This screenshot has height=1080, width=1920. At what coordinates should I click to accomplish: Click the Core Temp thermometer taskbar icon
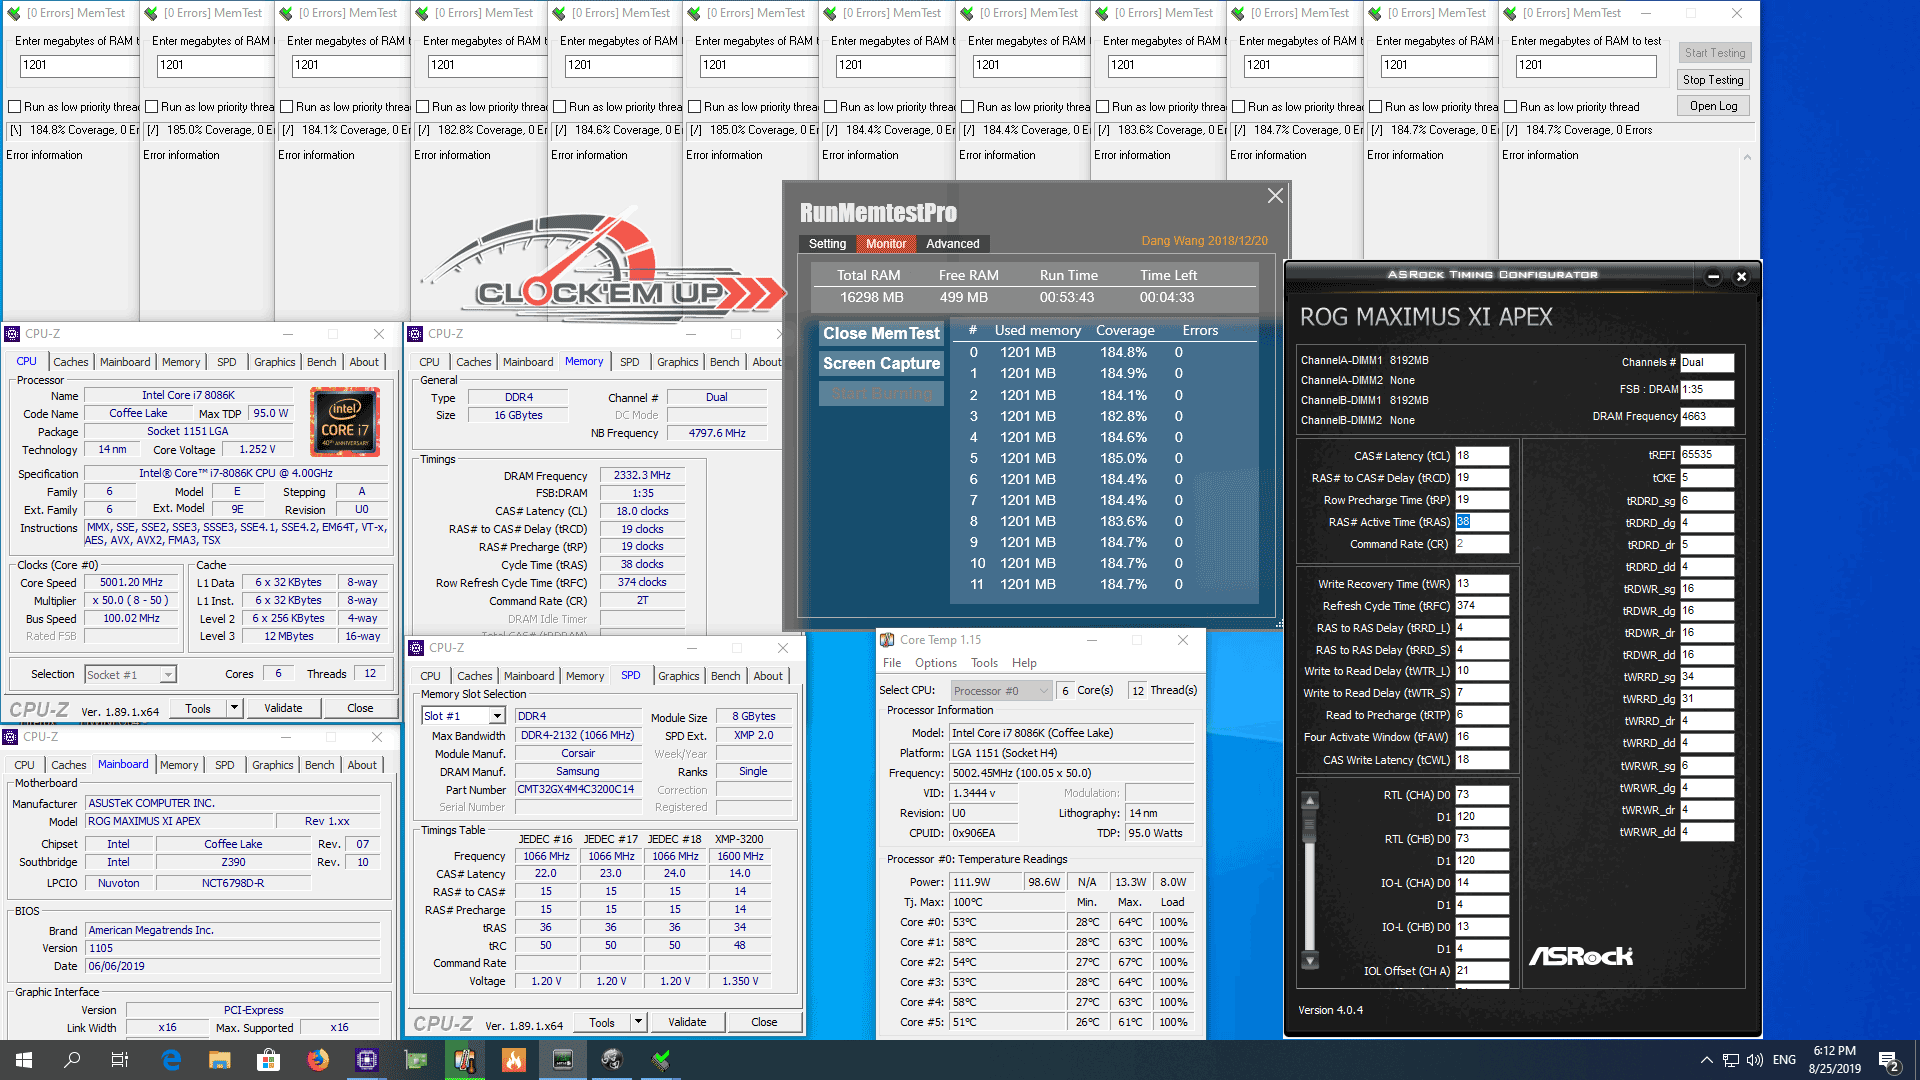[465, 1060]
